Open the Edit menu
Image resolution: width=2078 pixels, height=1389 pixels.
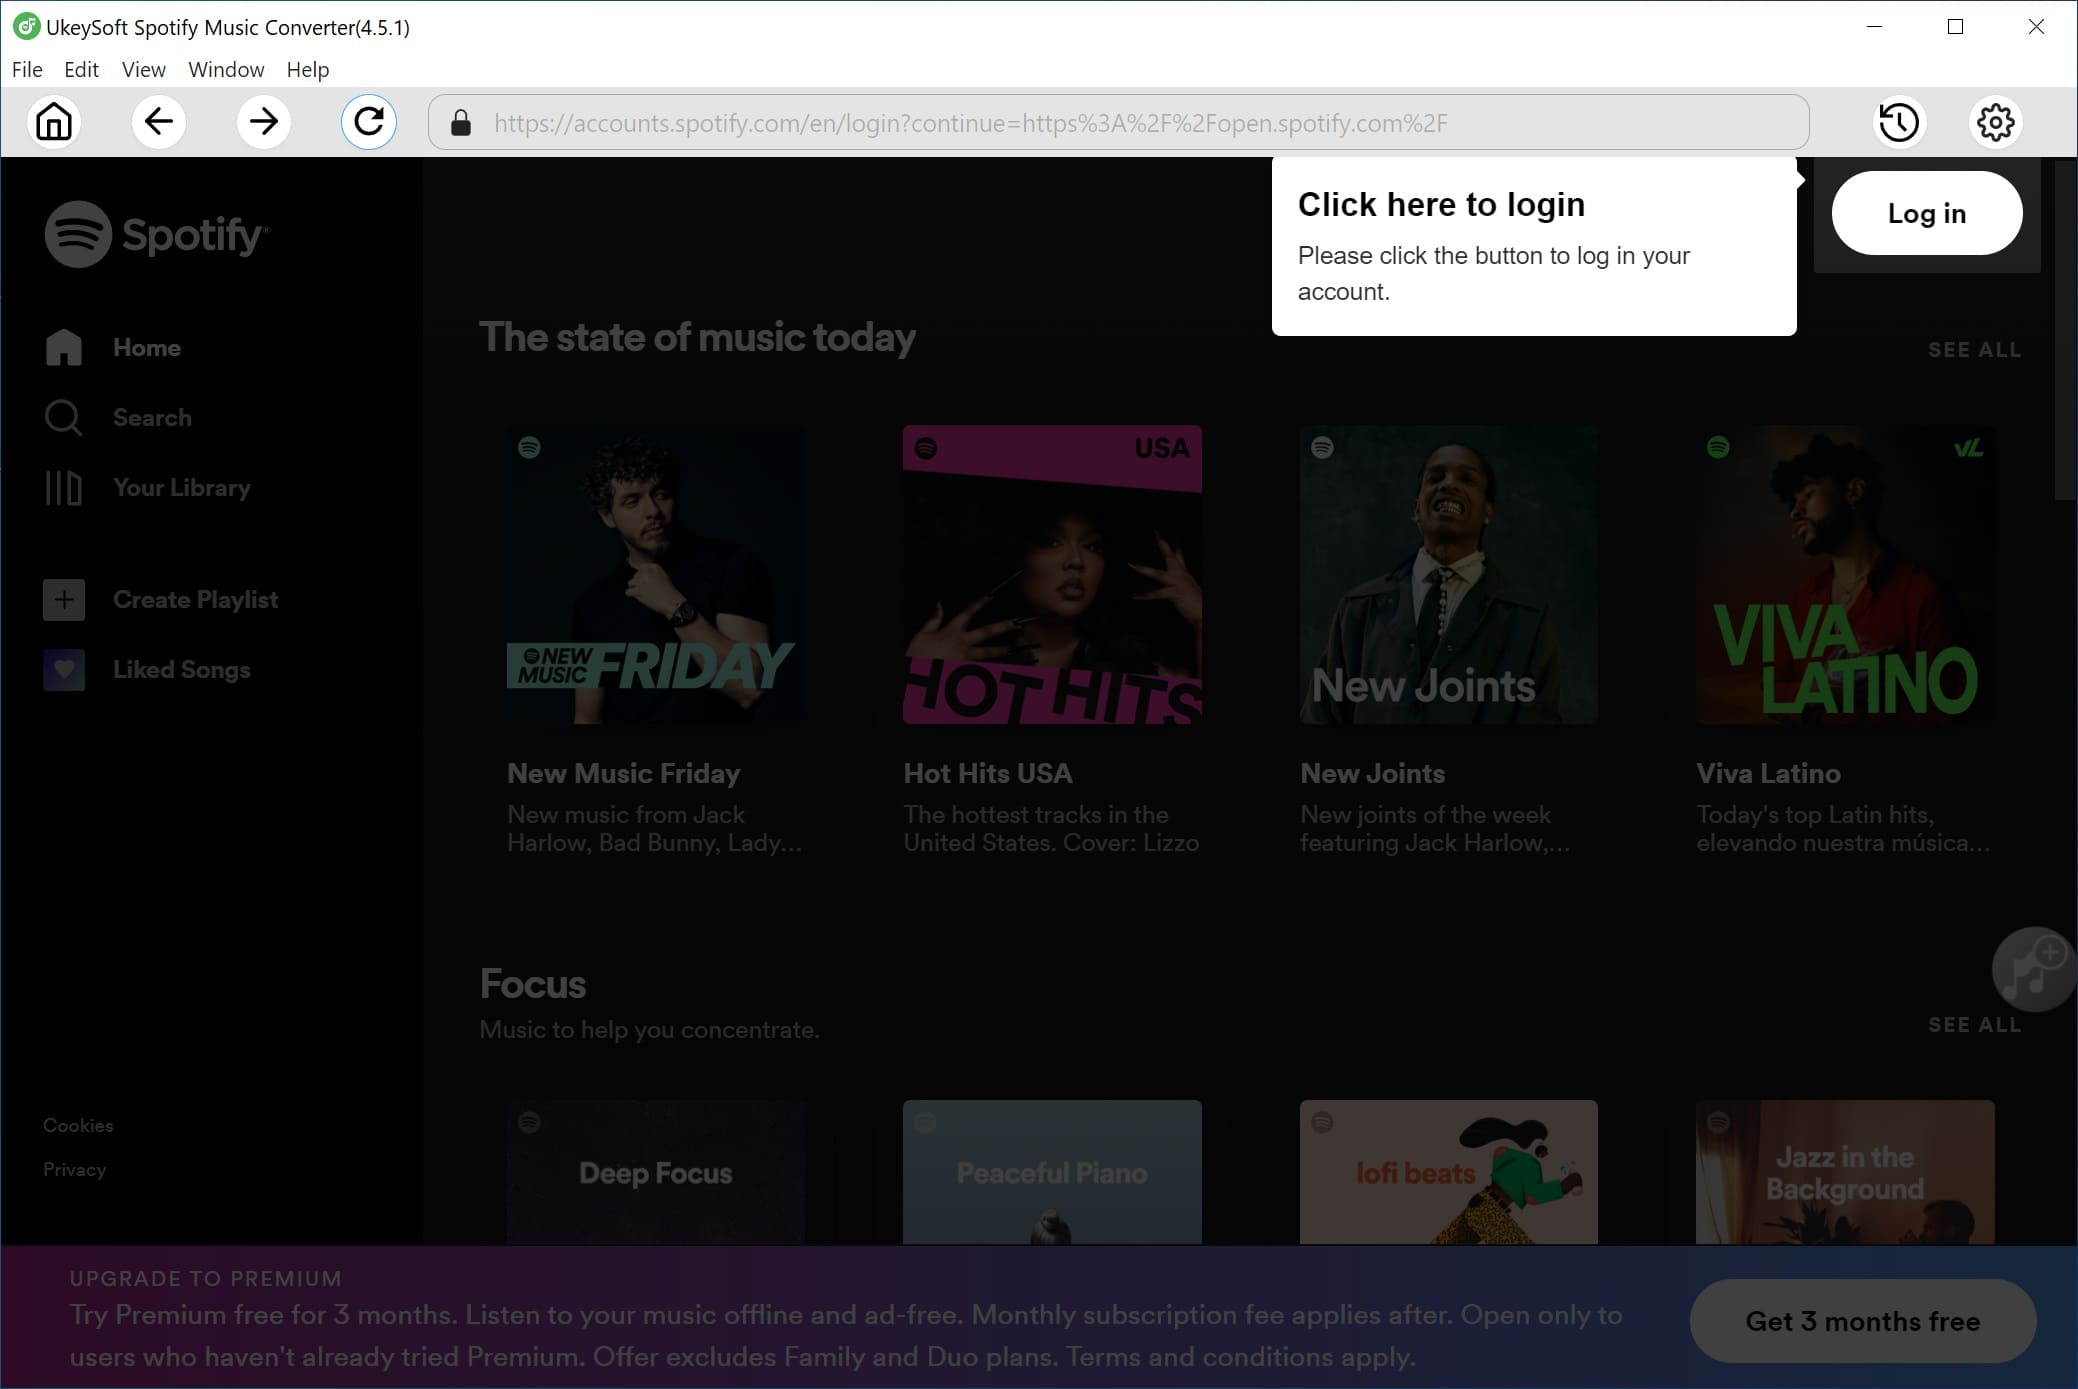[79, 70]
